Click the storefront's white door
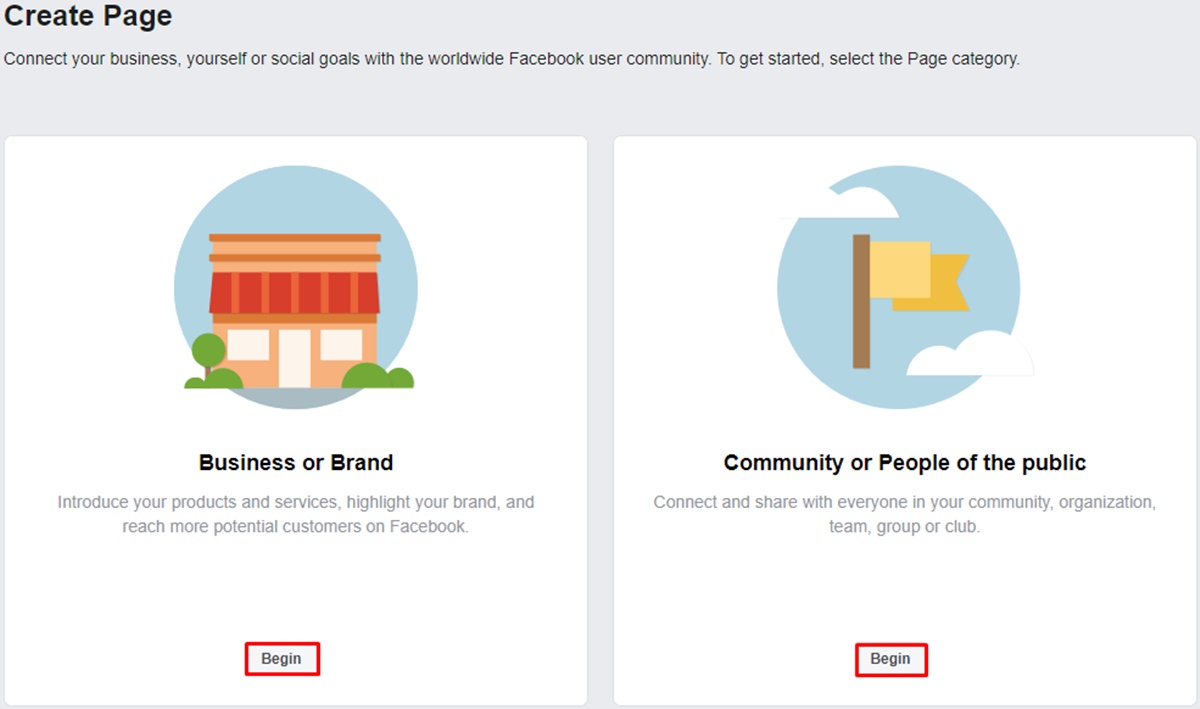Viewport: 1200px width, 709px height. [295, 357]
